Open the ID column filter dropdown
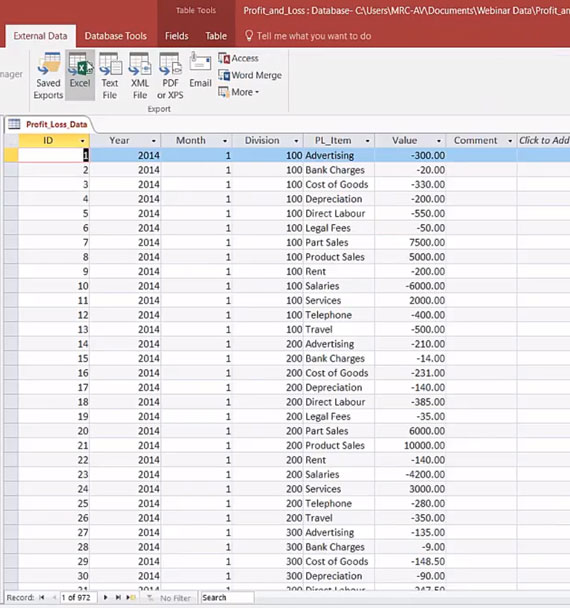 point(83,141)
